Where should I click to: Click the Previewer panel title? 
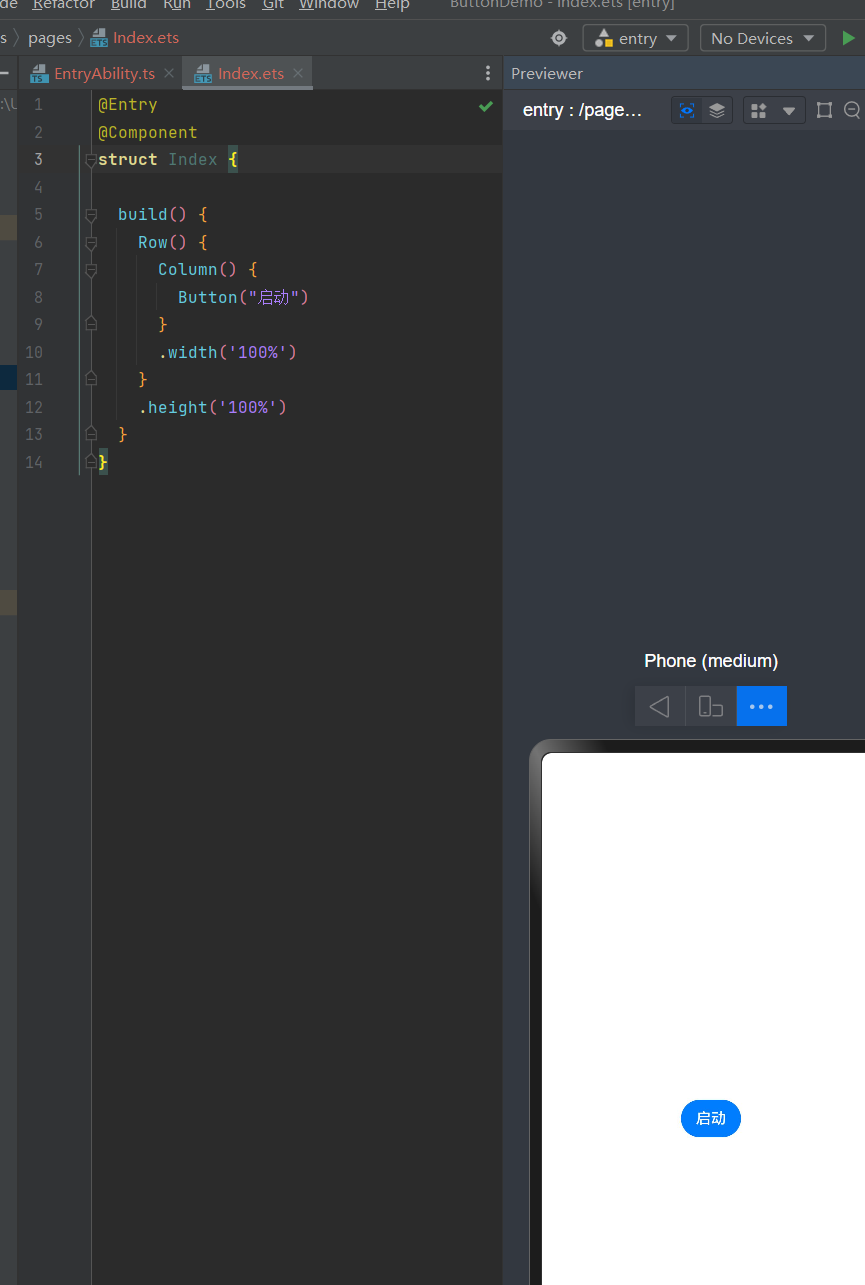[547, 73]
